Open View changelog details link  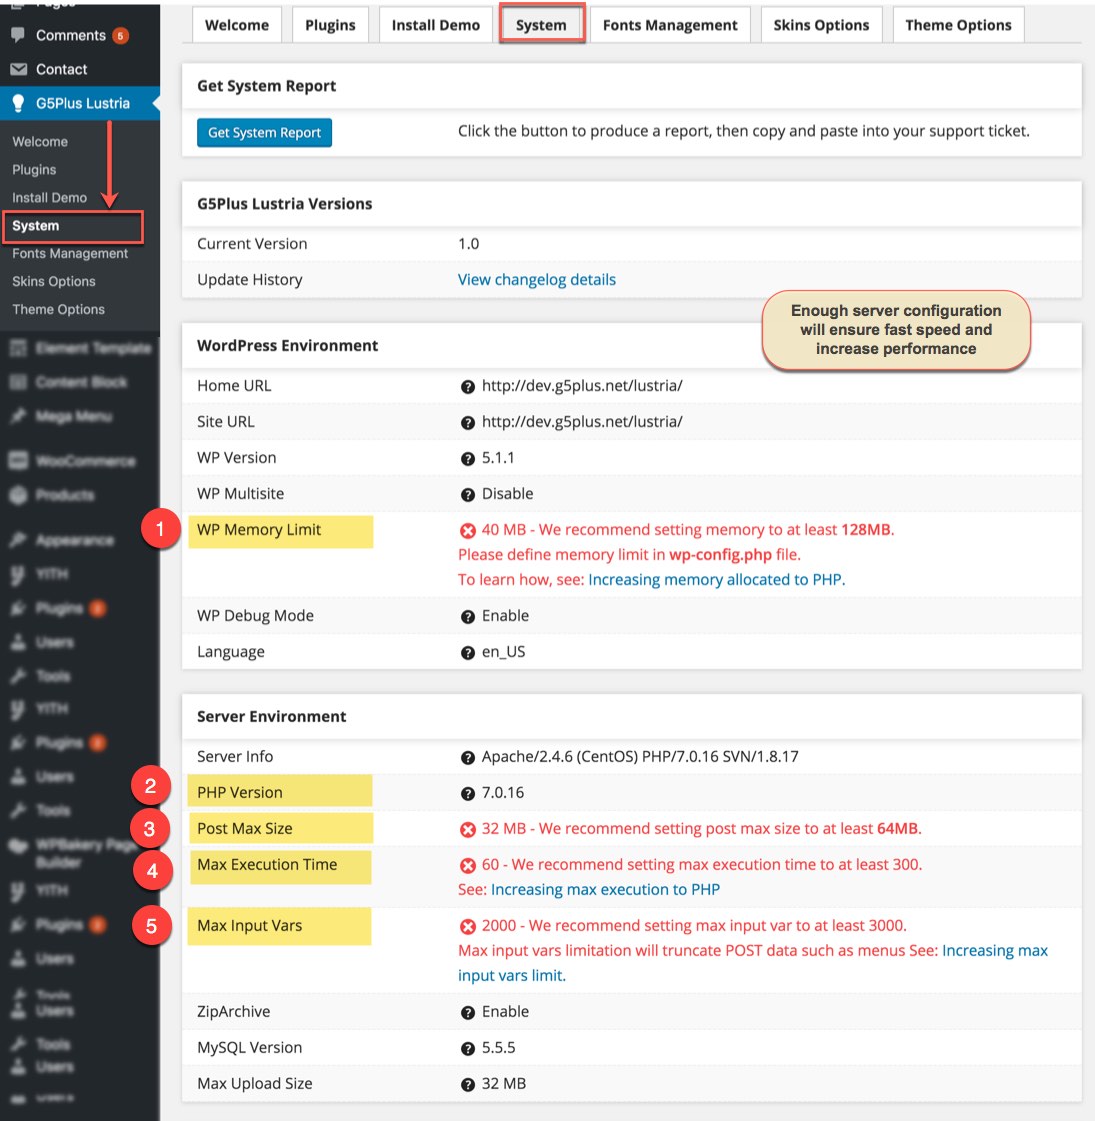[537, 280]
